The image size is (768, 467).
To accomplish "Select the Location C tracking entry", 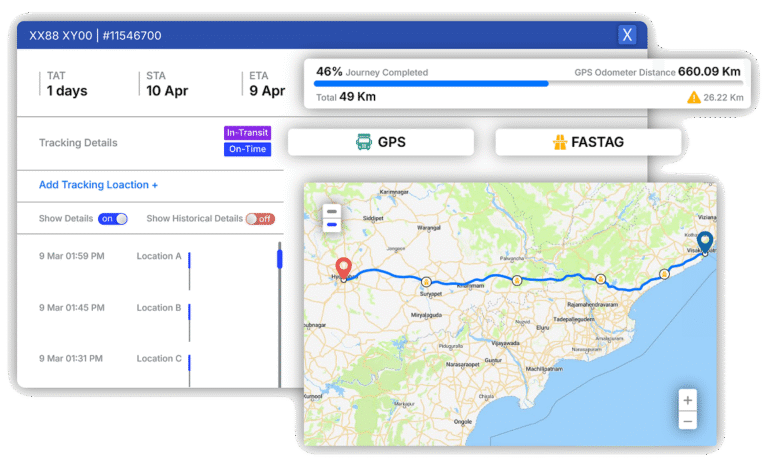I will (159, 359).
